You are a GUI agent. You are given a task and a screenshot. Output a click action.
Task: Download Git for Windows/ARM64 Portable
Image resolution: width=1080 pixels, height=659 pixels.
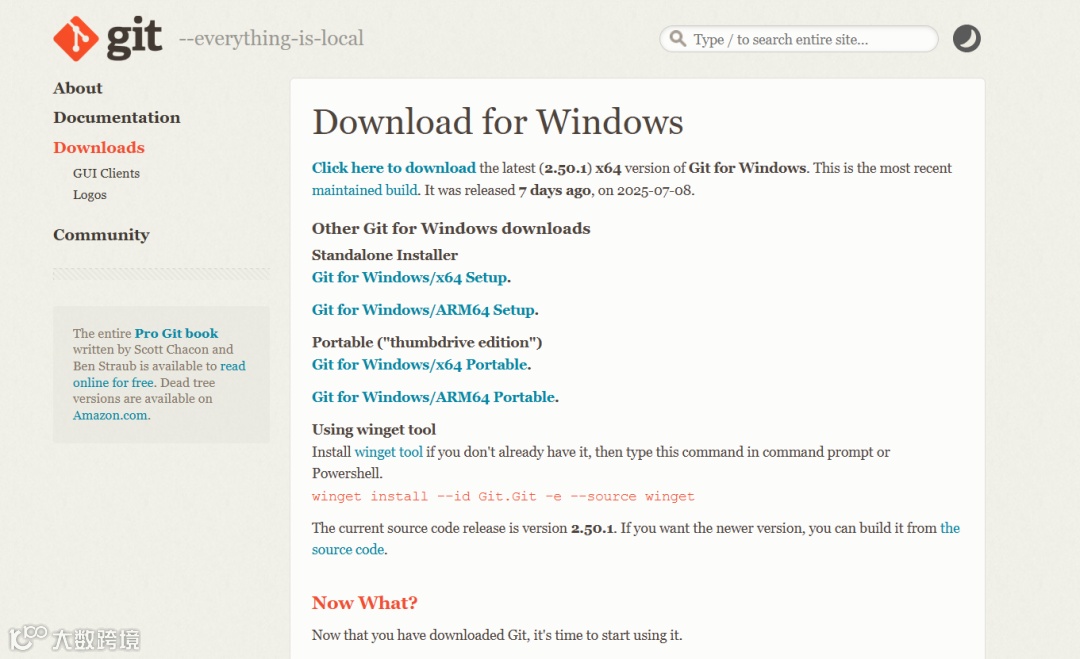[x=433, y=397]
